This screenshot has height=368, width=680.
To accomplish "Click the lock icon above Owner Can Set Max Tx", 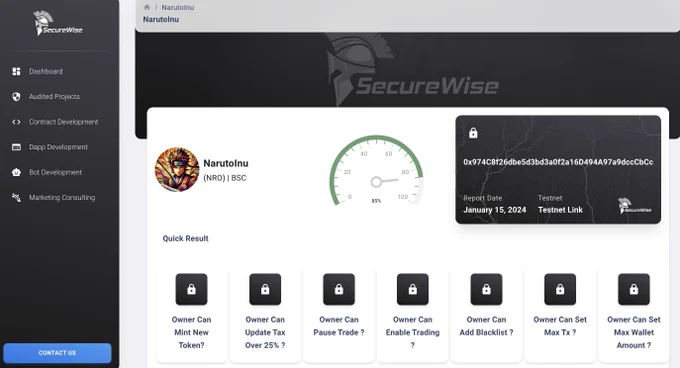I will click(560, 289).
